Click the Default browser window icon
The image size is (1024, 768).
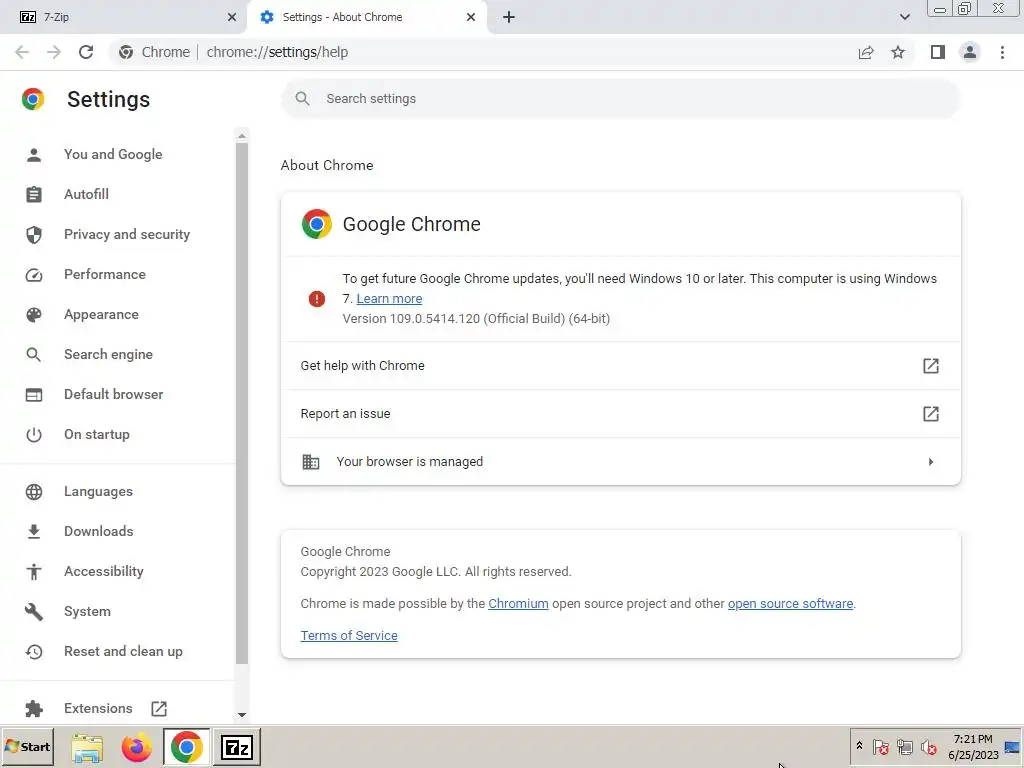click(34, 394)
